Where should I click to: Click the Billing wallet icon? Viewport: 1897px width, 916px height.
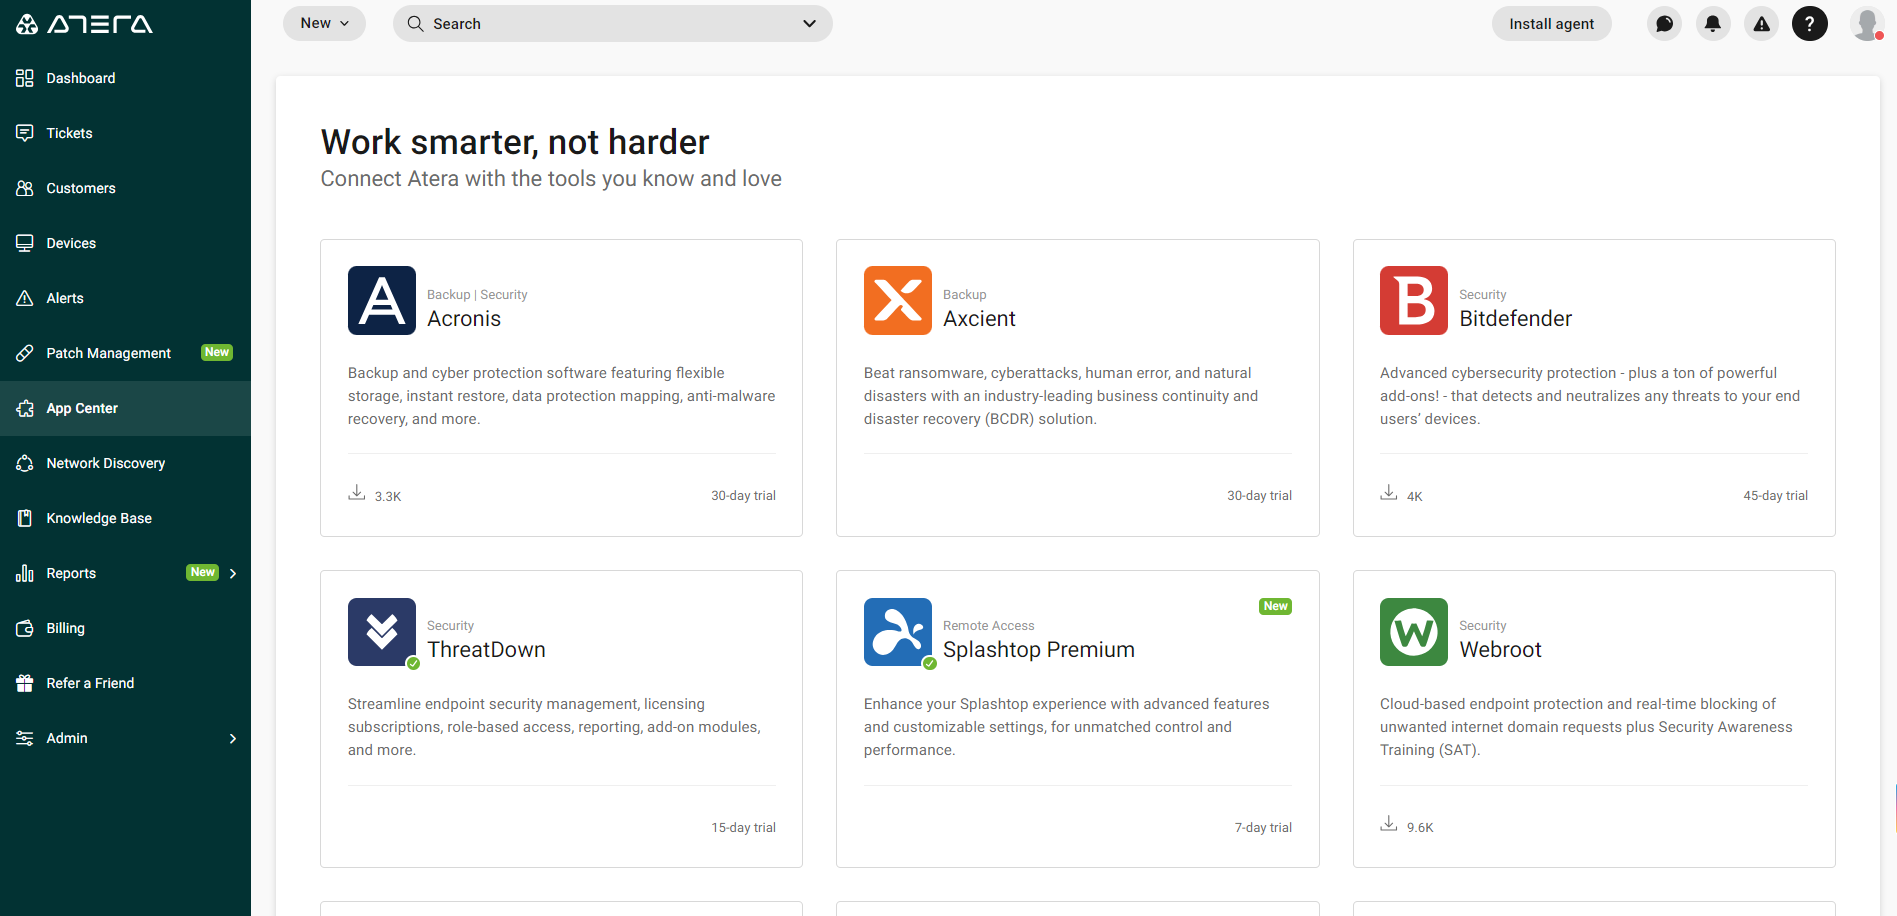[25, 628]
